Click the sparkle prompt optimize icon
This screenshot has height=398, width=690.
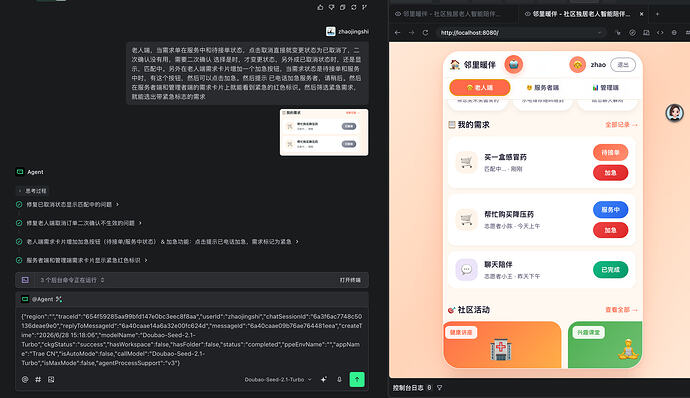pyautogui.click(x=324, y=380)
